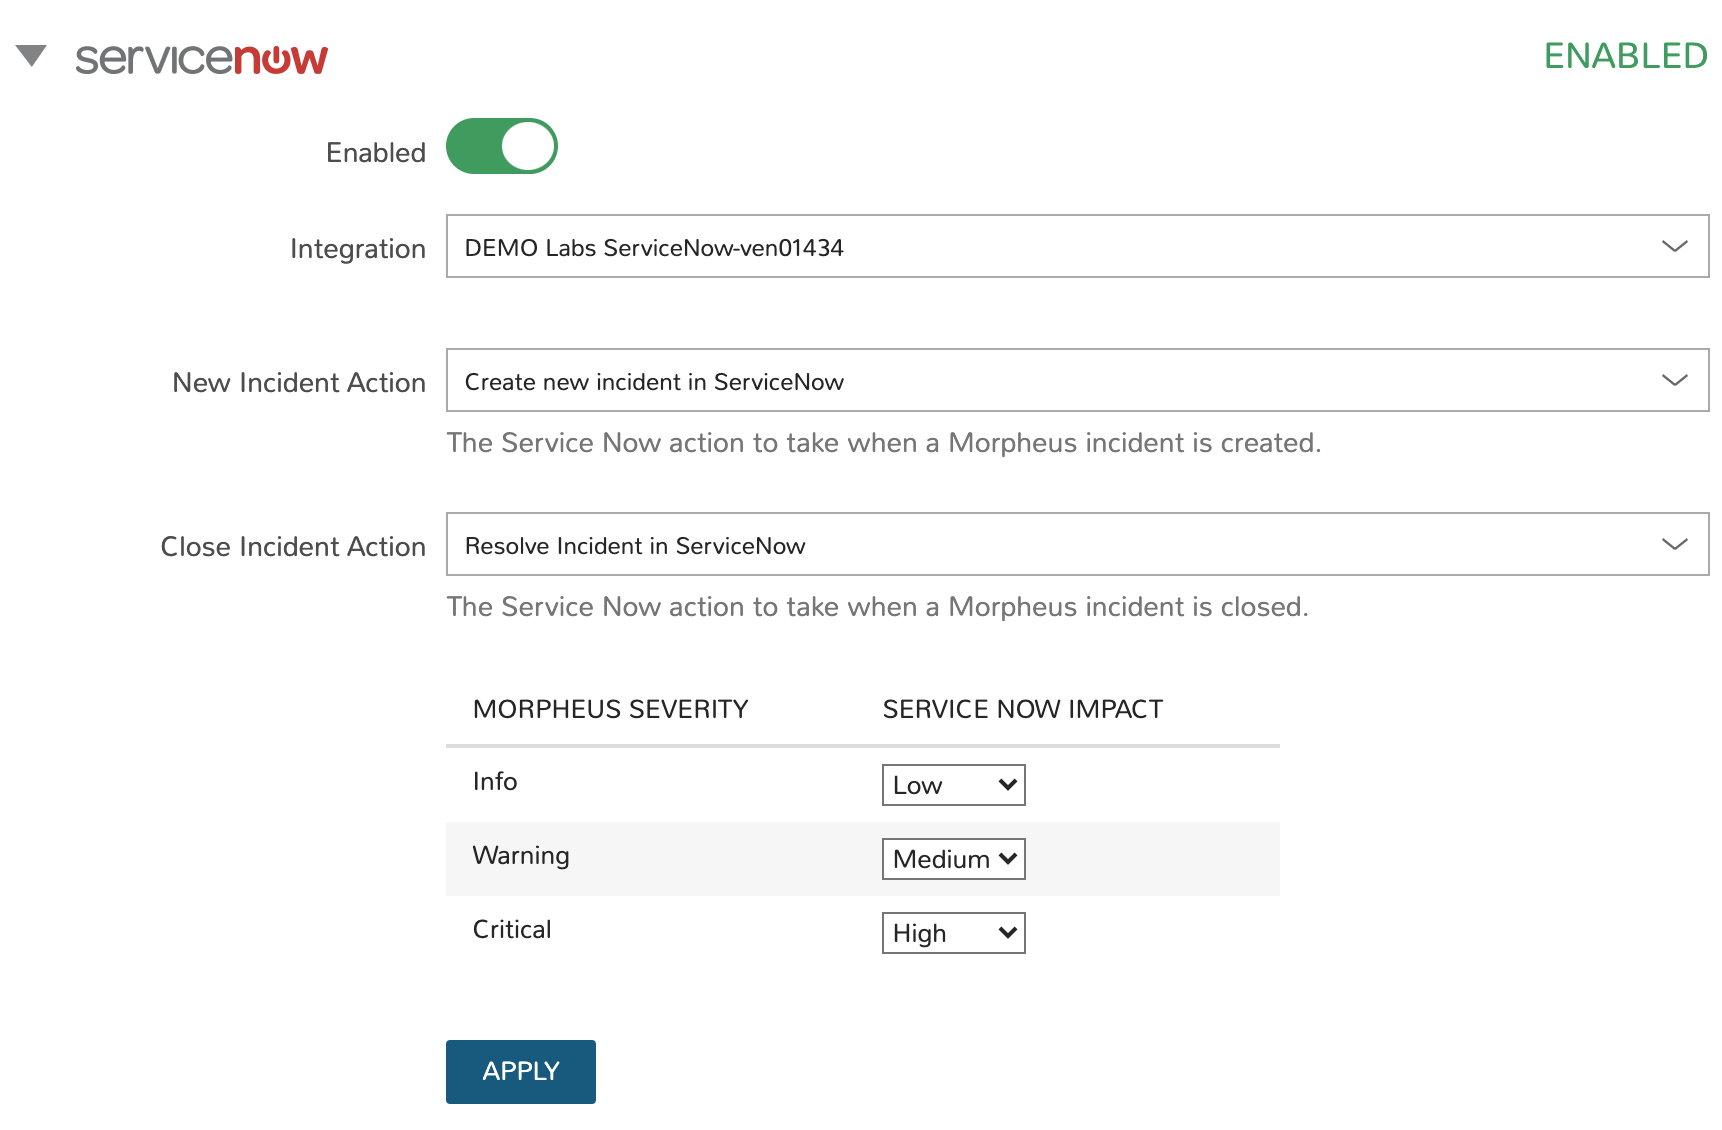Click the Close Incident Action label

(x=293, y=547)
